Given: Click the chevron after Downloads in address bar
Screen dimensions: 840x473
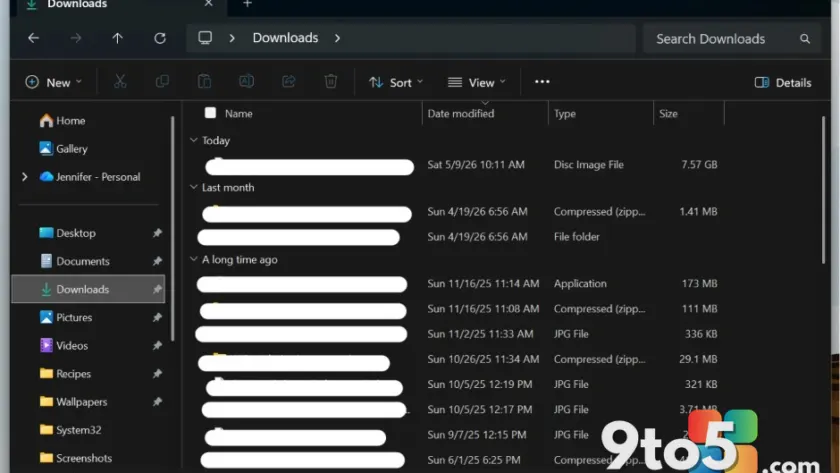Looking at the screenshot, I should click(x=337, y=38).
